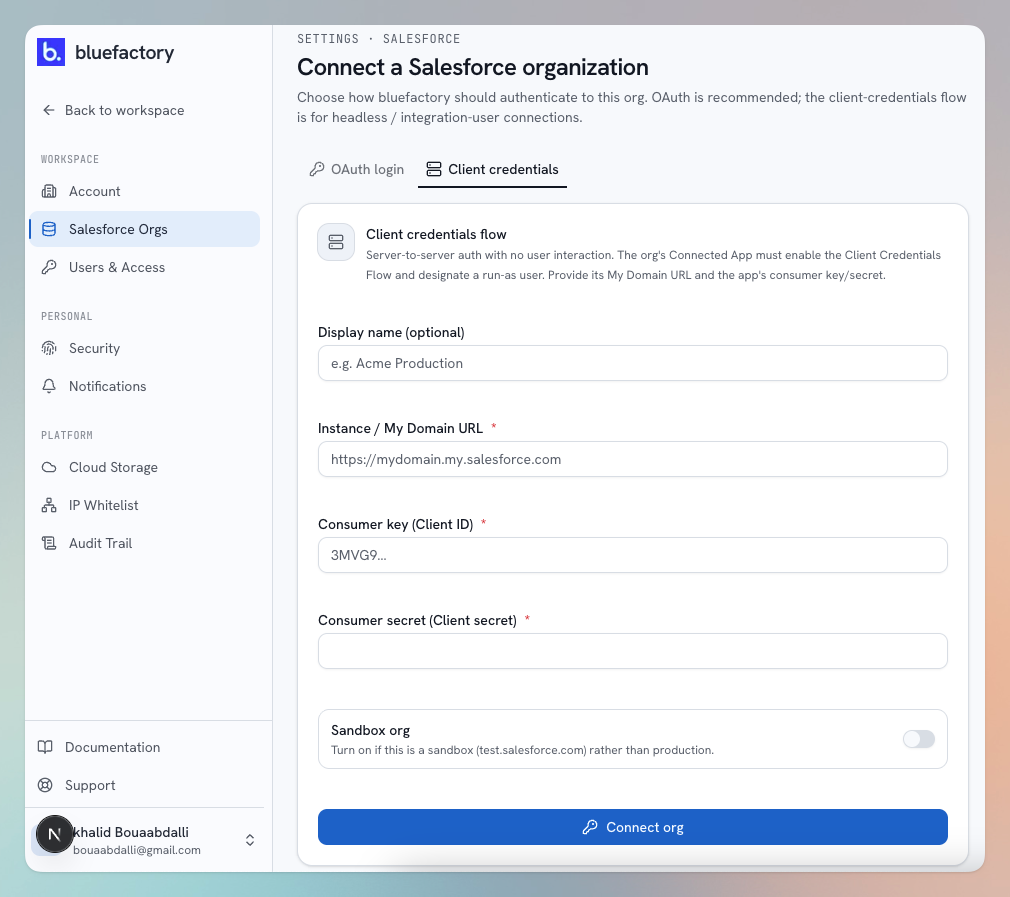
Task: Click the PERSONAL section label
Action: click(x=66, y=316)
